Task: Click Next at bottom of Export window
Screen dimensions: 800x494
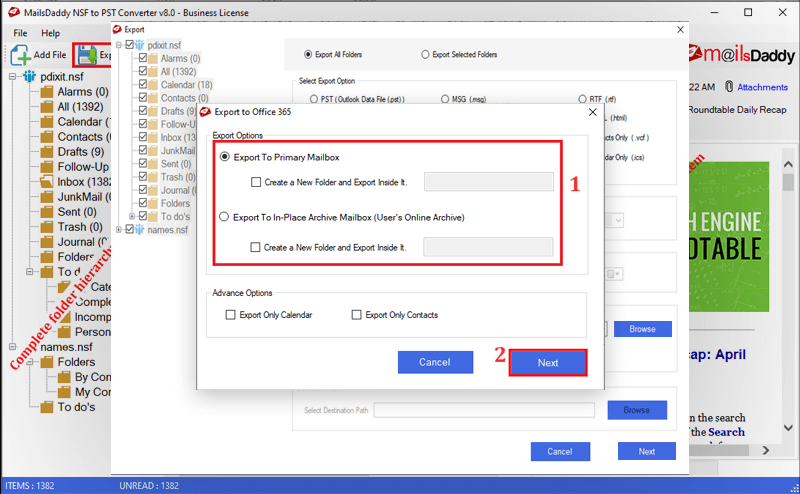Action: 646,451
